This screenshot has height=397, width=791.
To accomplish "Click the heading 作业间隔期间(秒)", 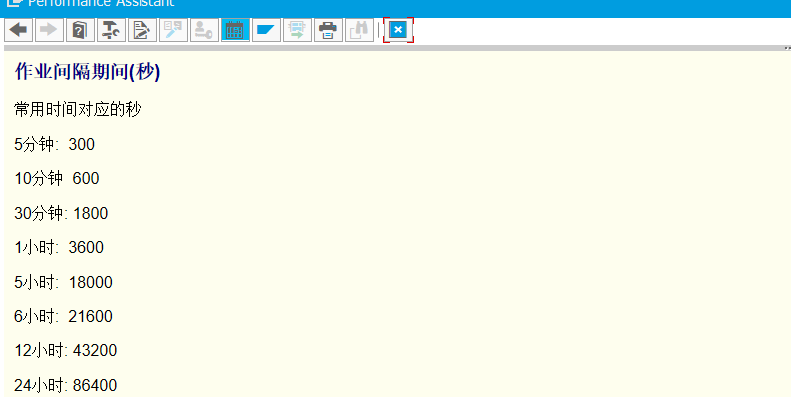I will coord(87,72).
